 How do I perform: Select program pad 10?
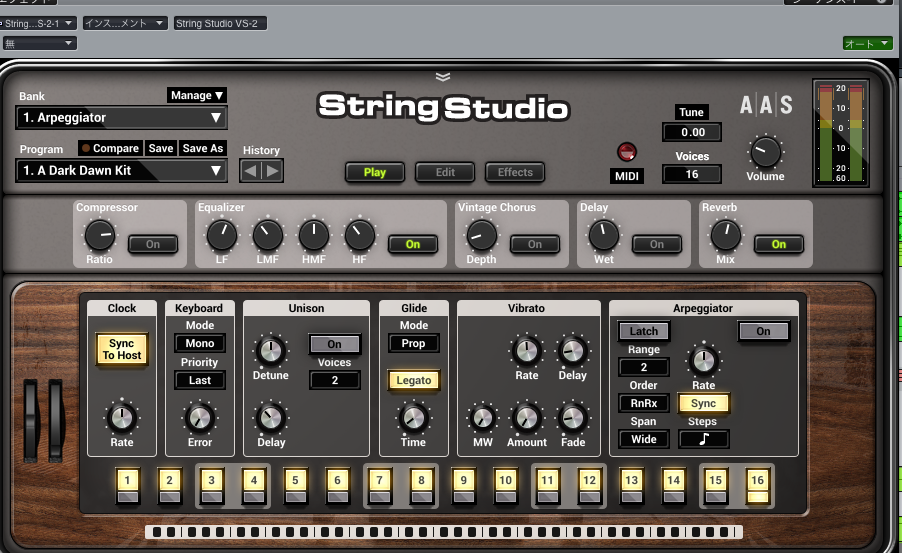(x=506, y=487)
